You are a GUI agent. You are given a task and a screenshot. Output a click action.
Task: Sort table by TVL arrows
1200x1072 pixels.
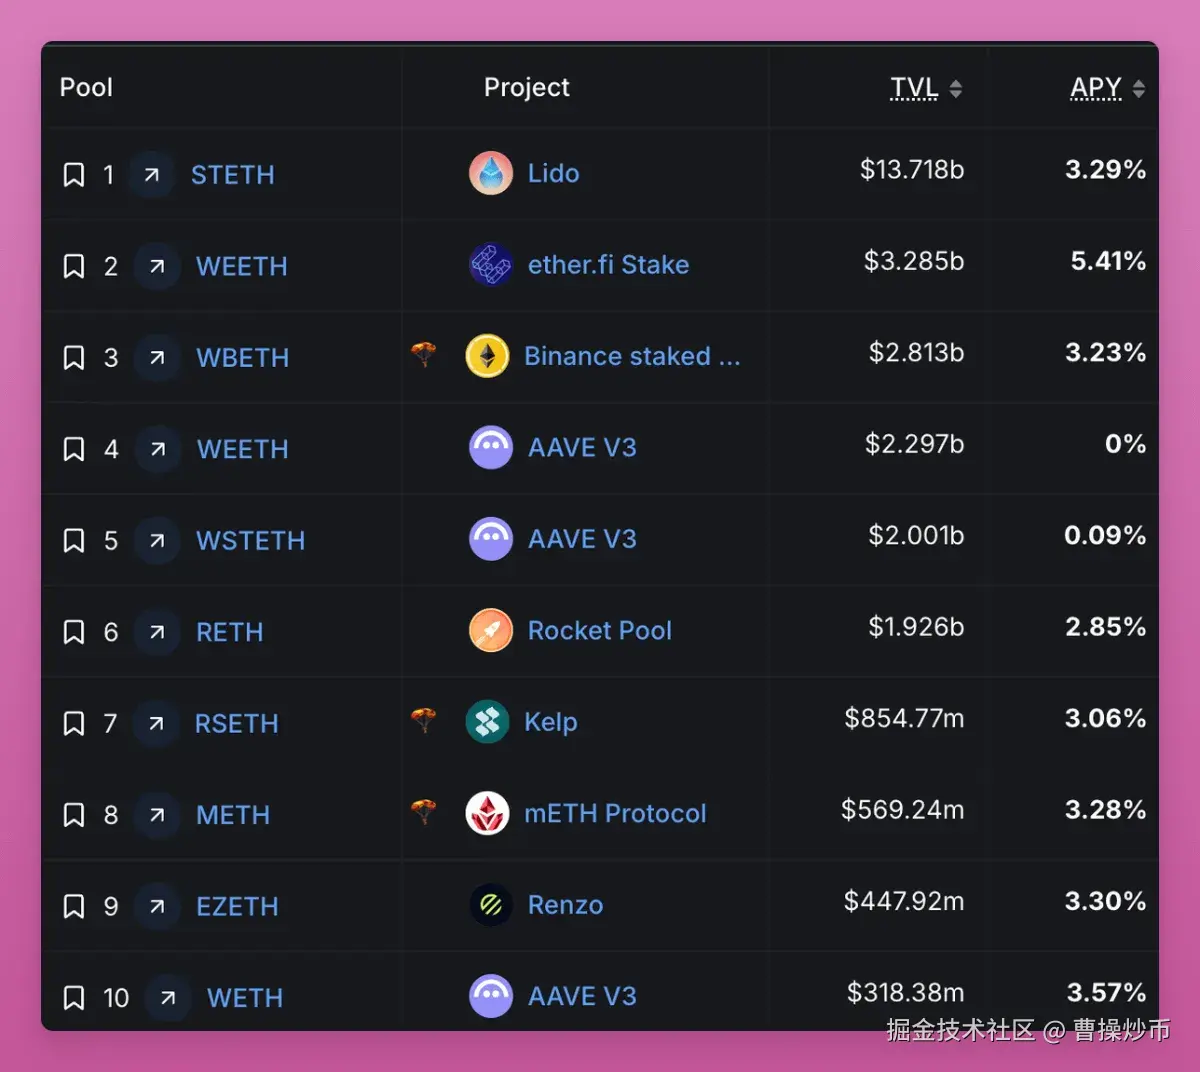[x=956, y=89]
